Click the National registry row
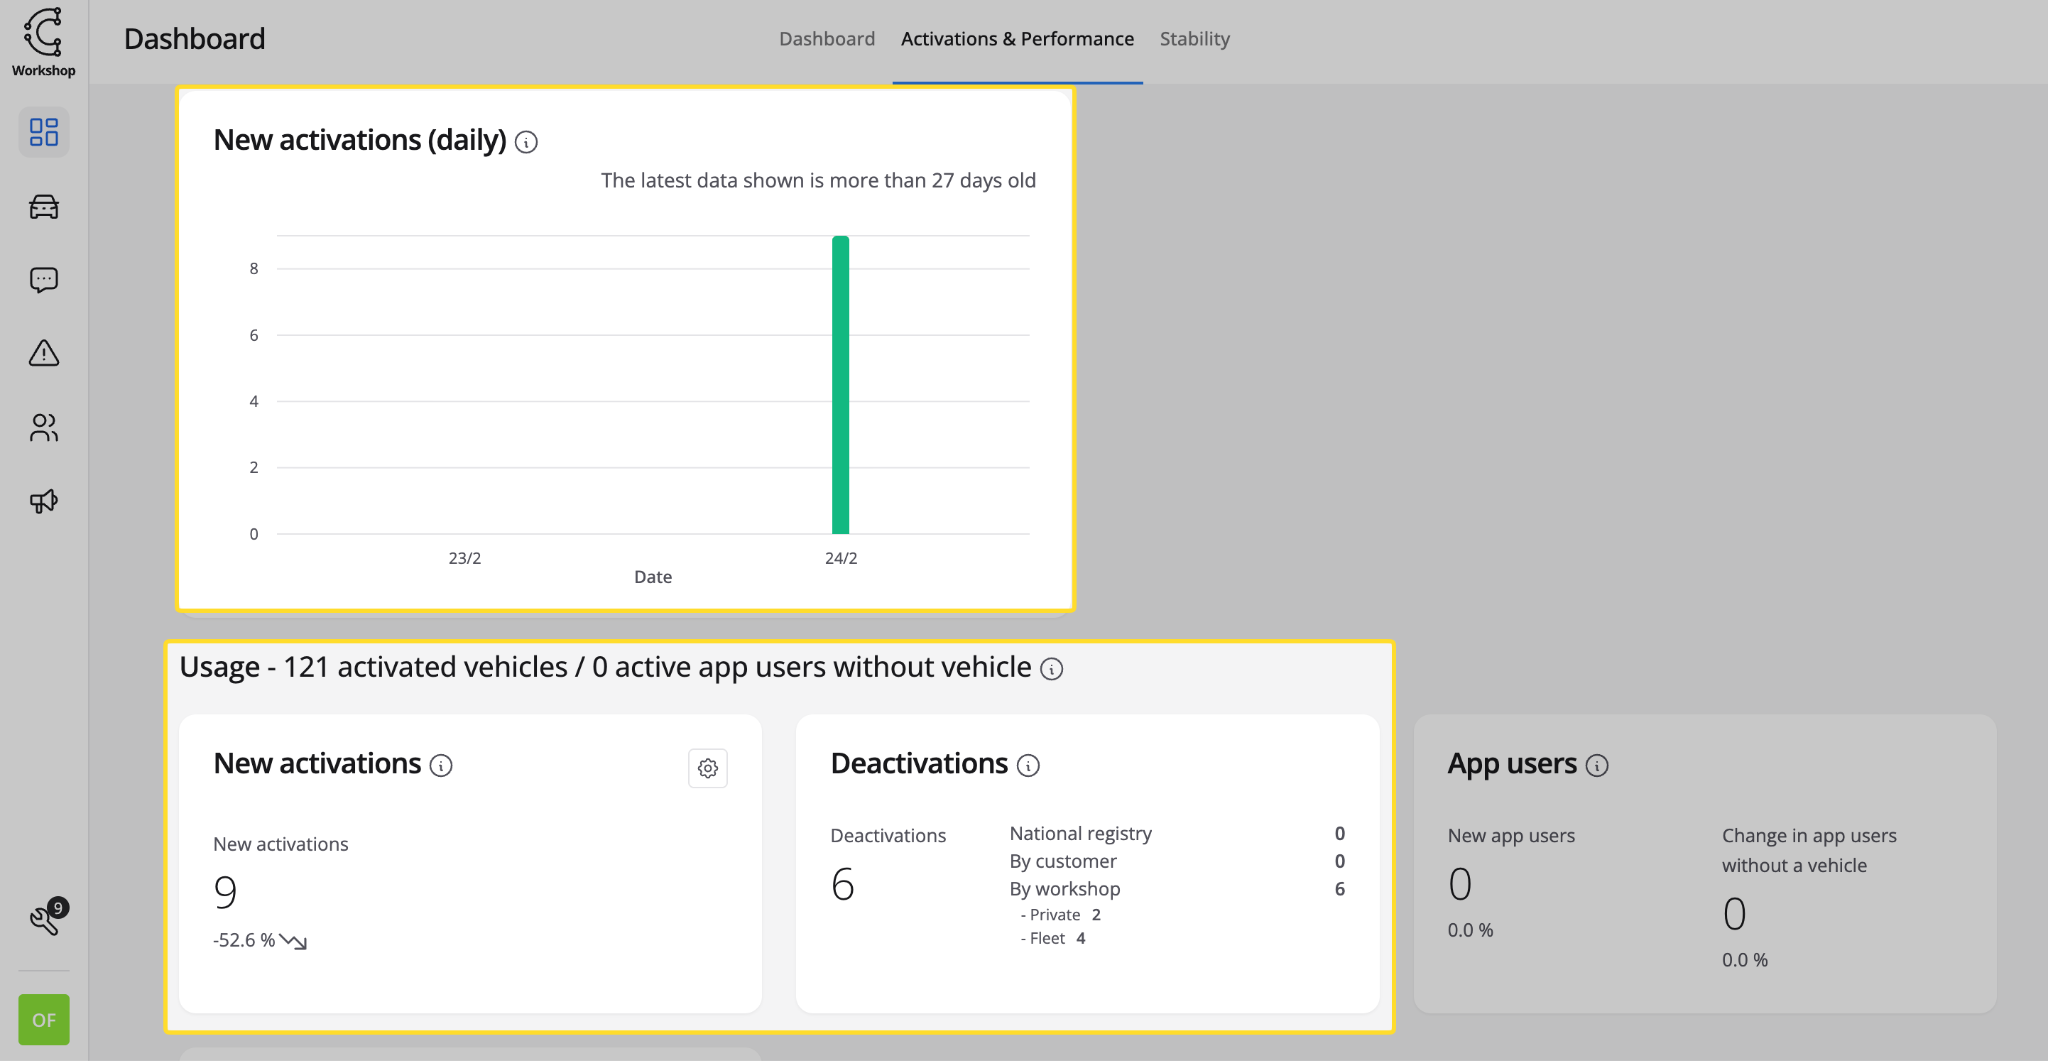 point(1177,834)
